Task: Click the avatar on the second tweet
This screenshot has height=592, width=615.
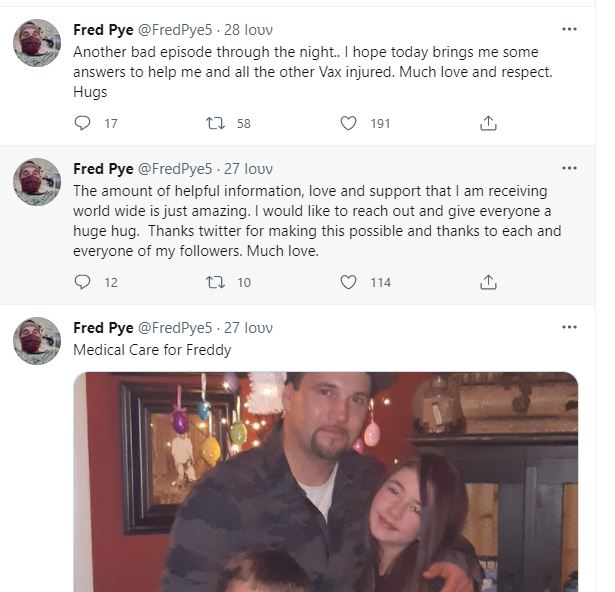Action: (37, 182)
